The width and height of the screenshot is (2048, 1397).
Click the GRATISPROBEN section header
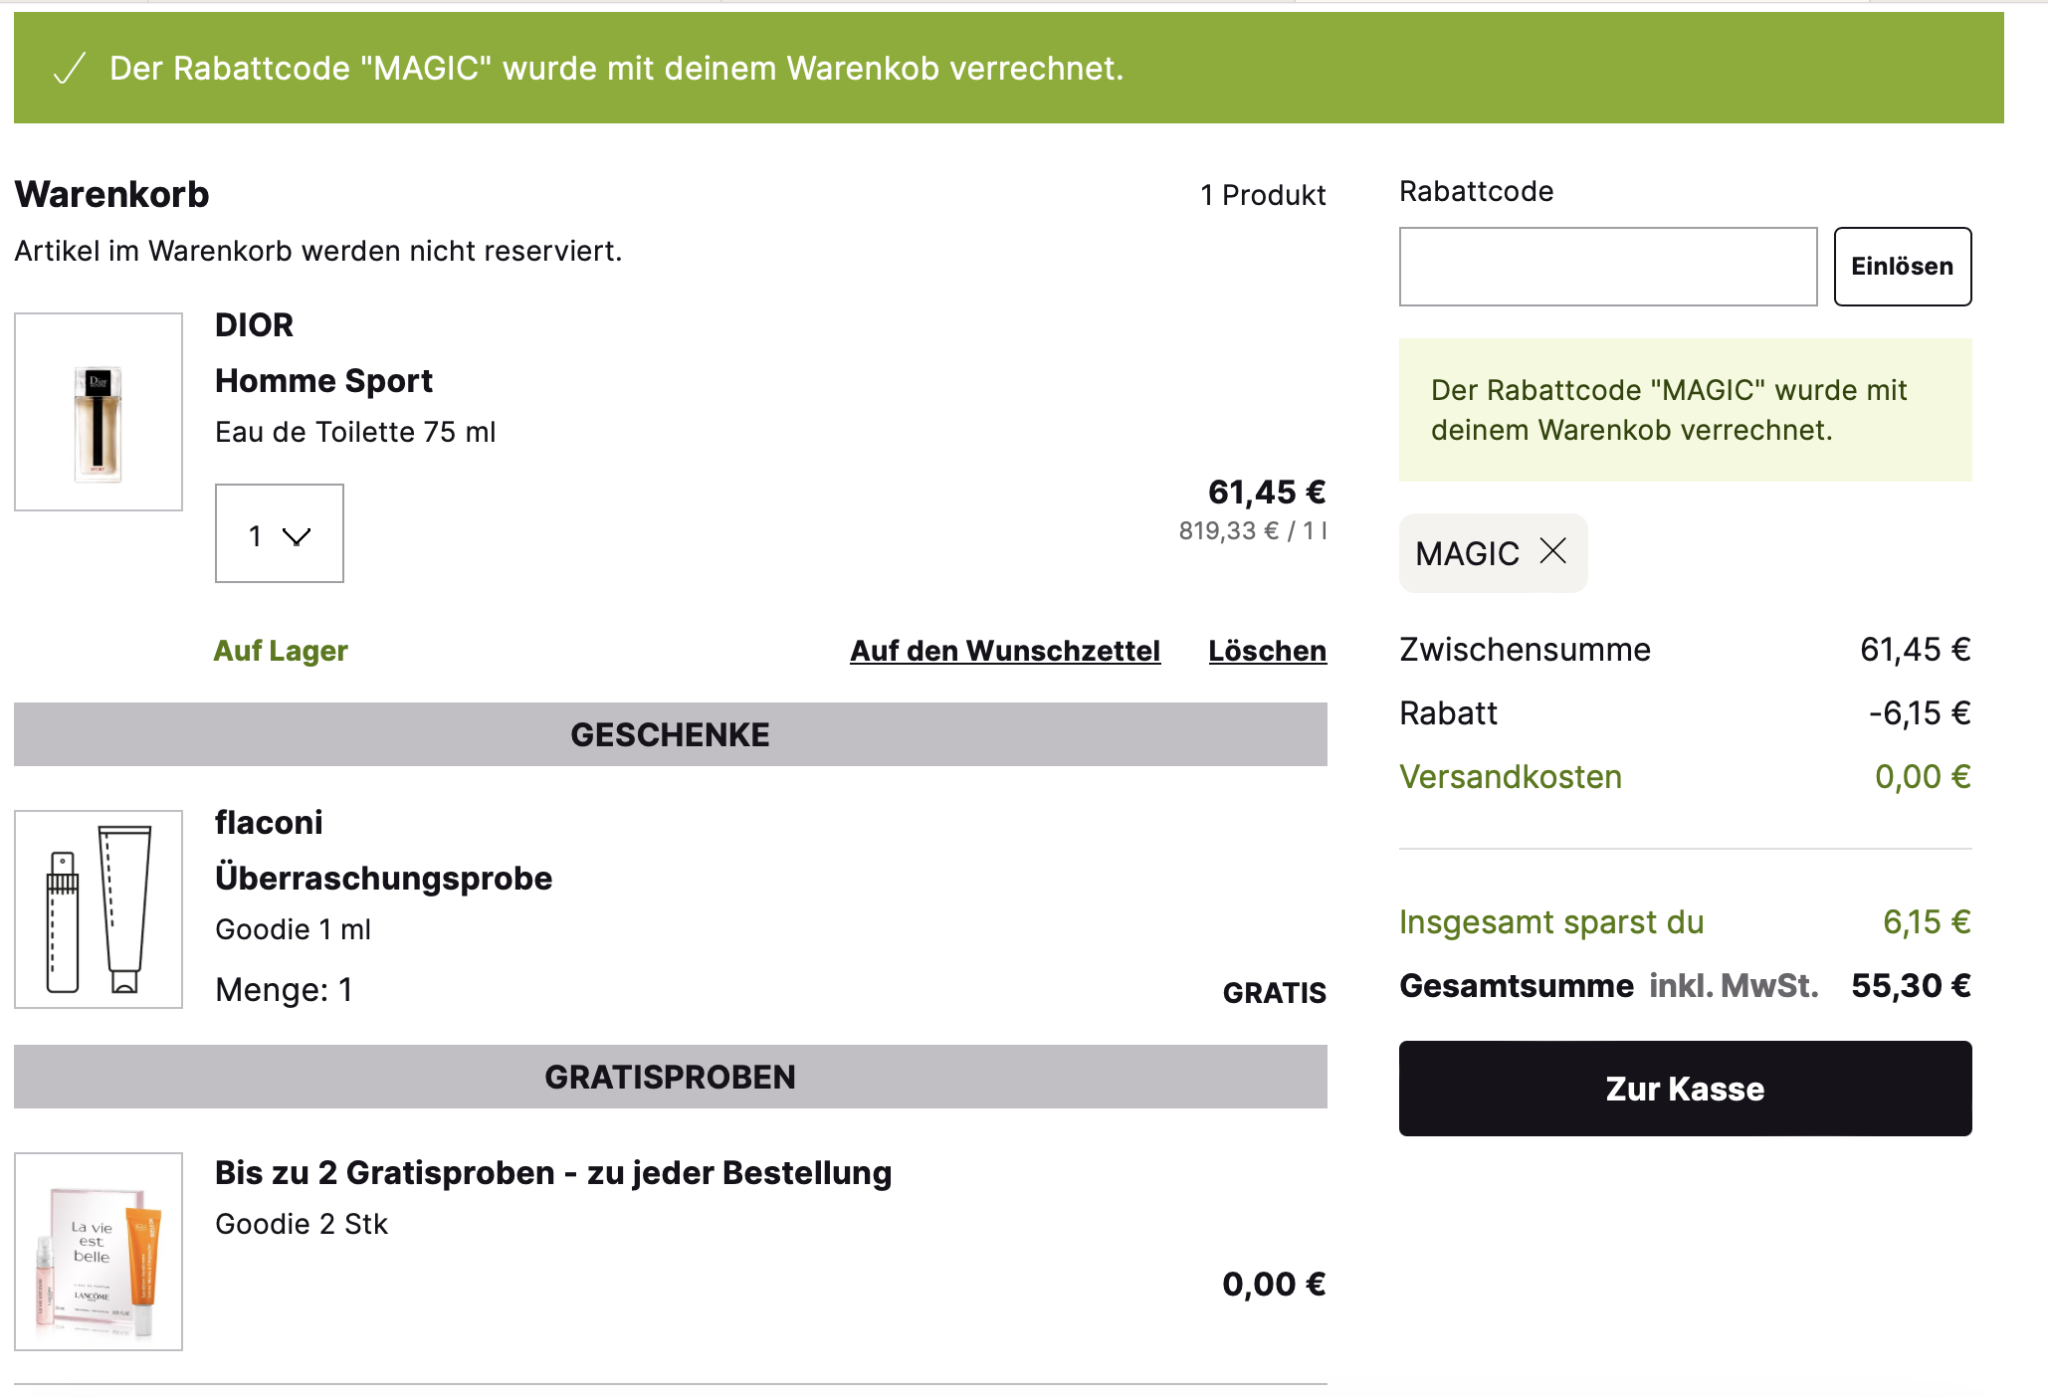point(670,1077)
